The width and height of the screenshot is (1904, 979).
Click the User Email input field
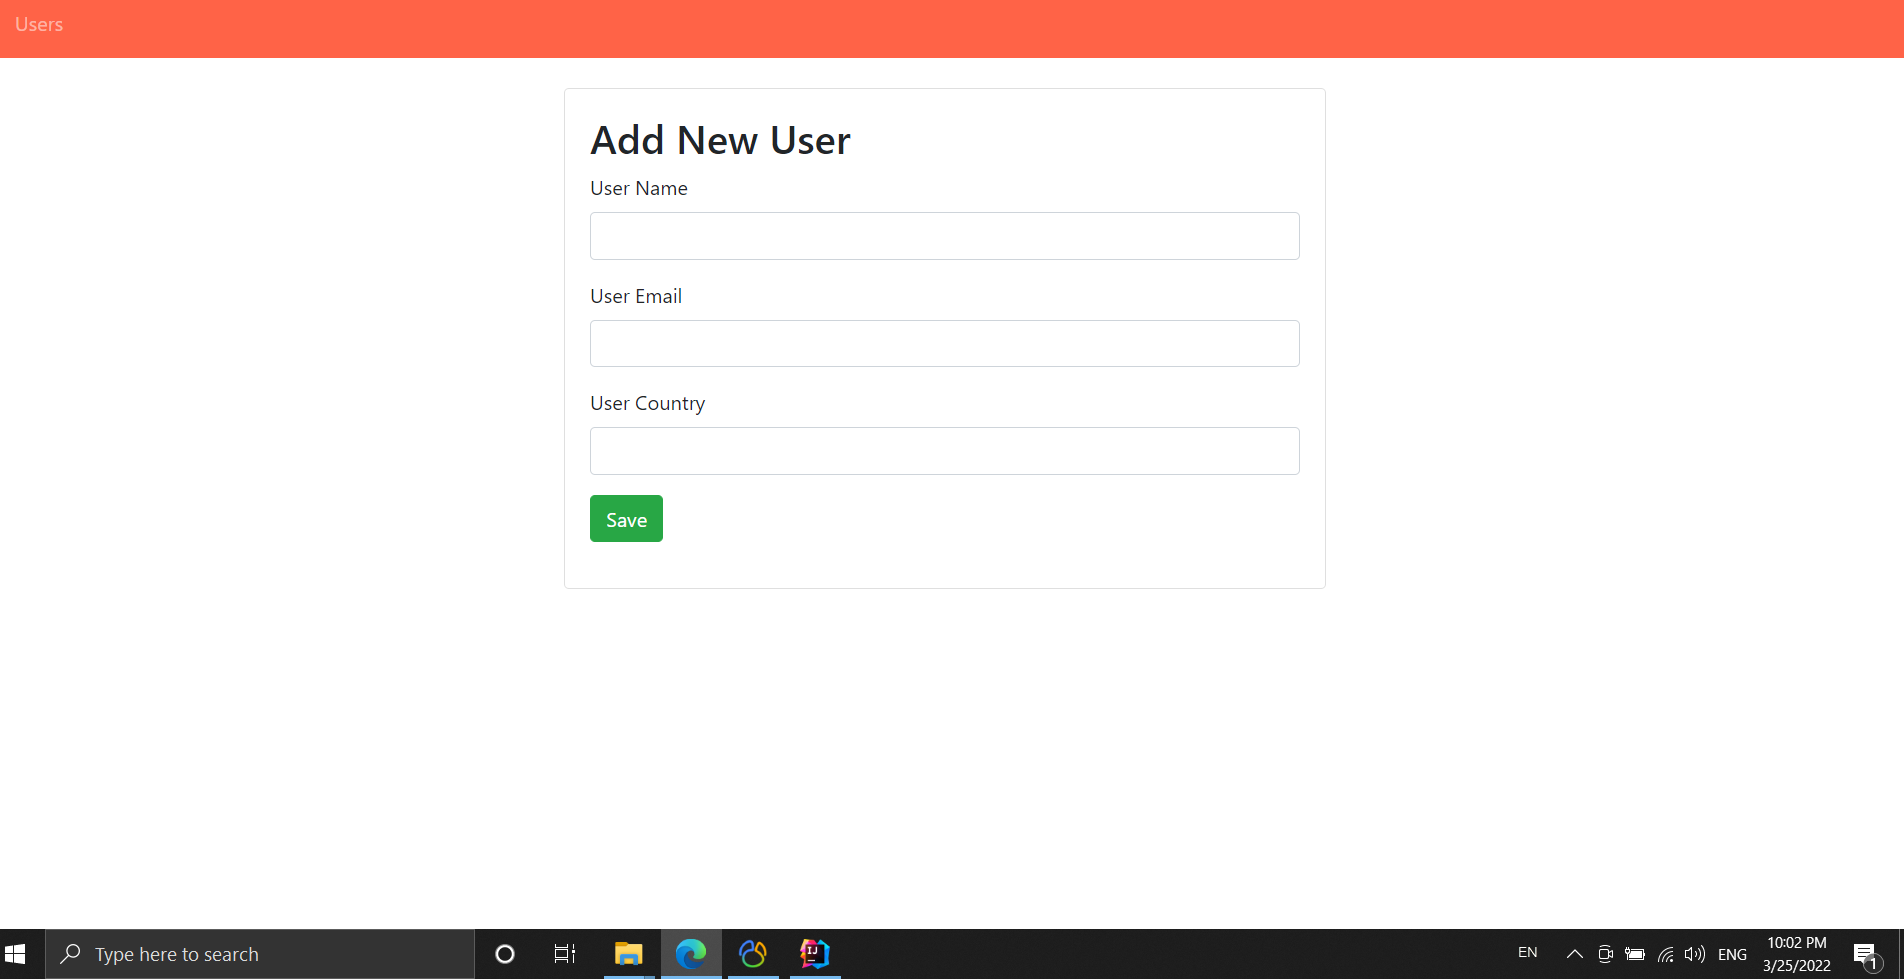tap(944, 343)
